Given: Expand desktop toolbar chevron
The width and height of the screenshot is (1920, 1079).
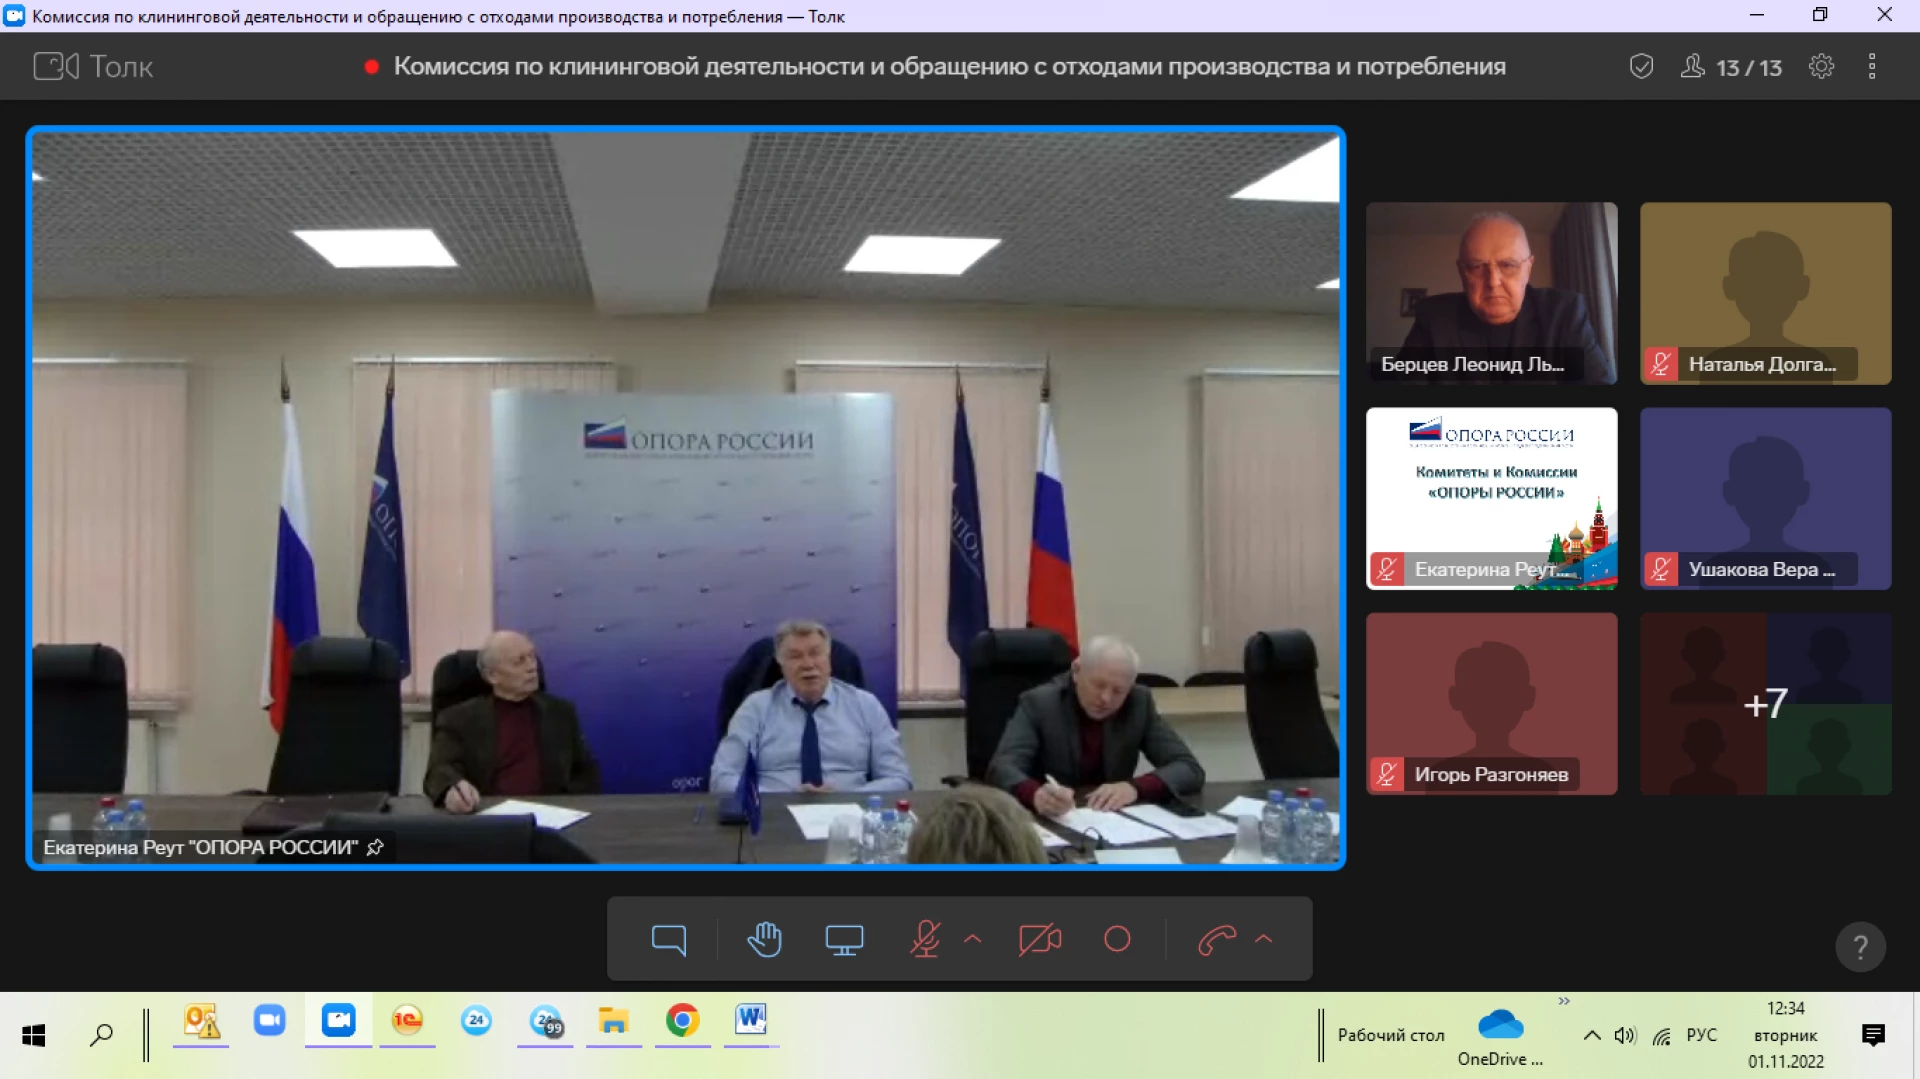Looking at the screenshot, I should click(x=1564, y=1001).
